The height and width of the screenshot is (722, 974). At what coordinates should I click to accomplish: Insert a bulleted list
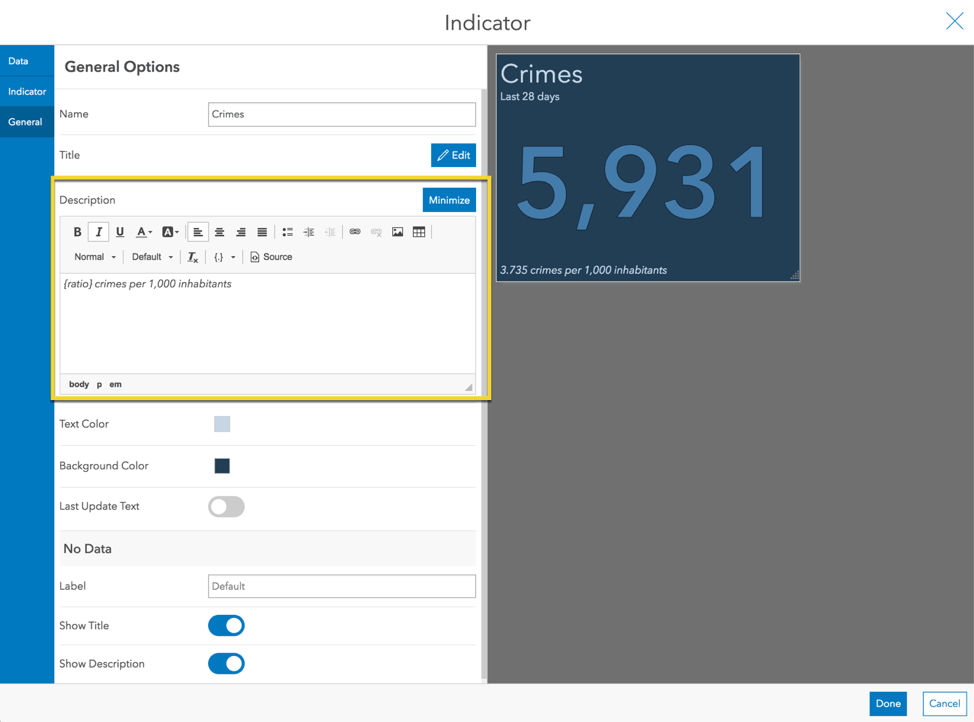(287, 232)
